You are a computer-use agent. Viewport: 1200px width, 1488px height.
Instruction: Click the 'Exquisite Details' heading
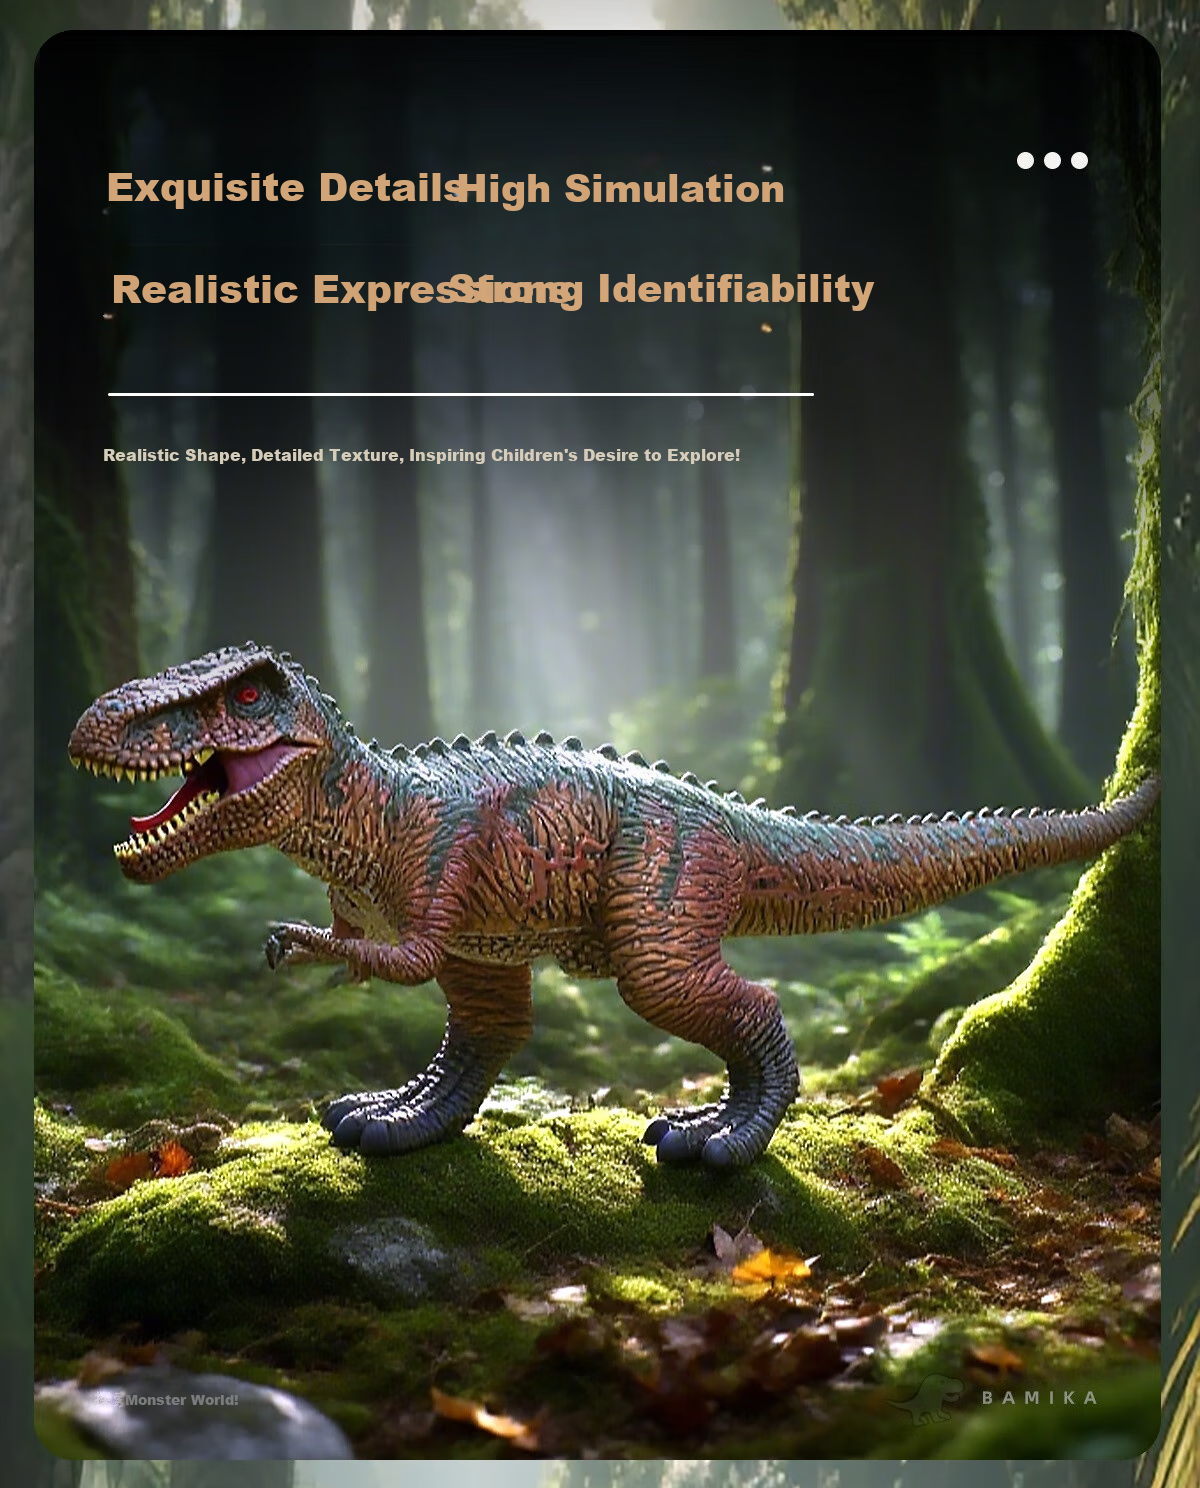point(286,188)
